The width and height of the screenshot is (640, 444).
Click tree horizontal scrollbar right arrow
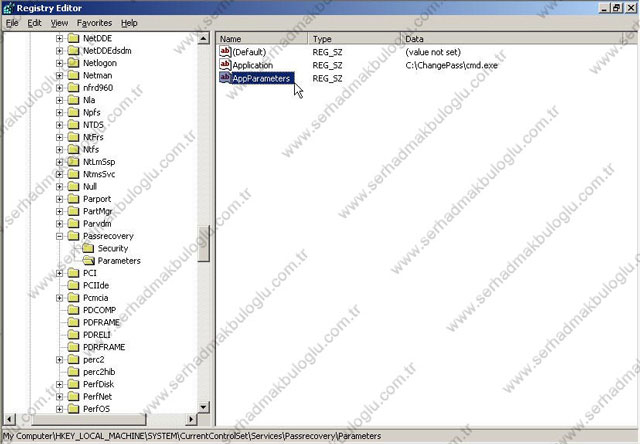(x=191, y=419)
